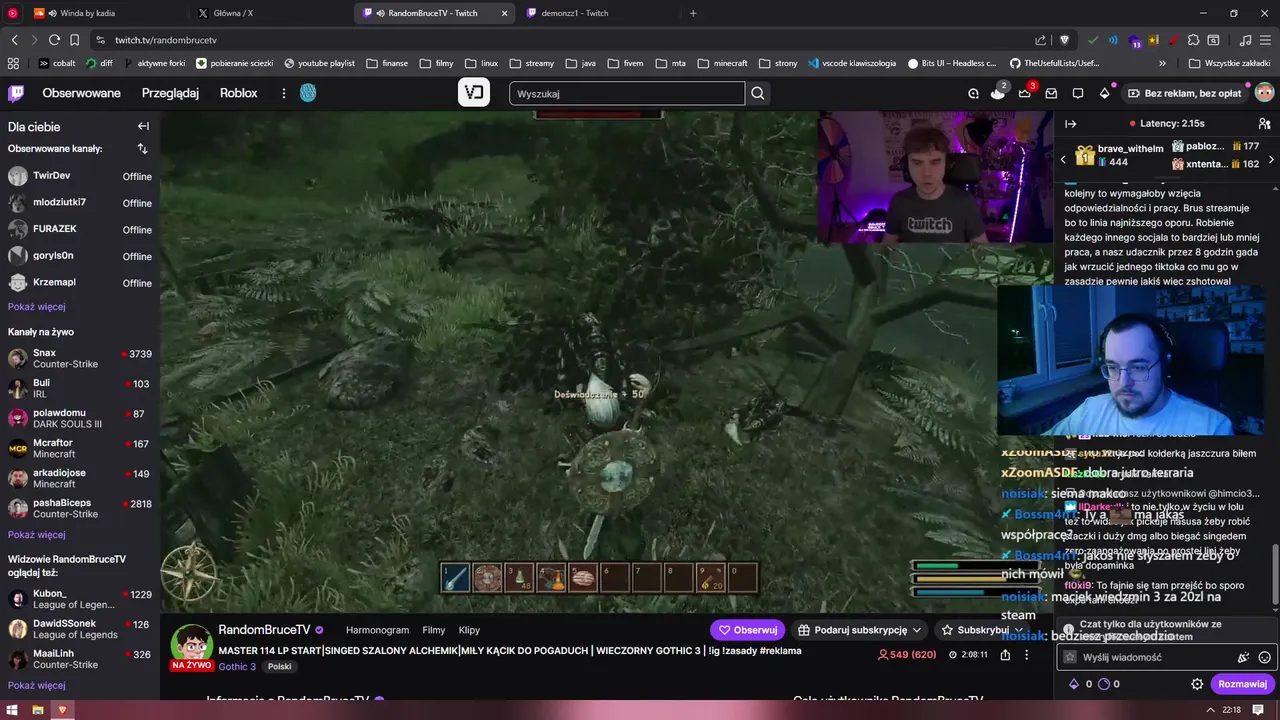
Task: Click the search magnifier button
Action: point(758,93)
